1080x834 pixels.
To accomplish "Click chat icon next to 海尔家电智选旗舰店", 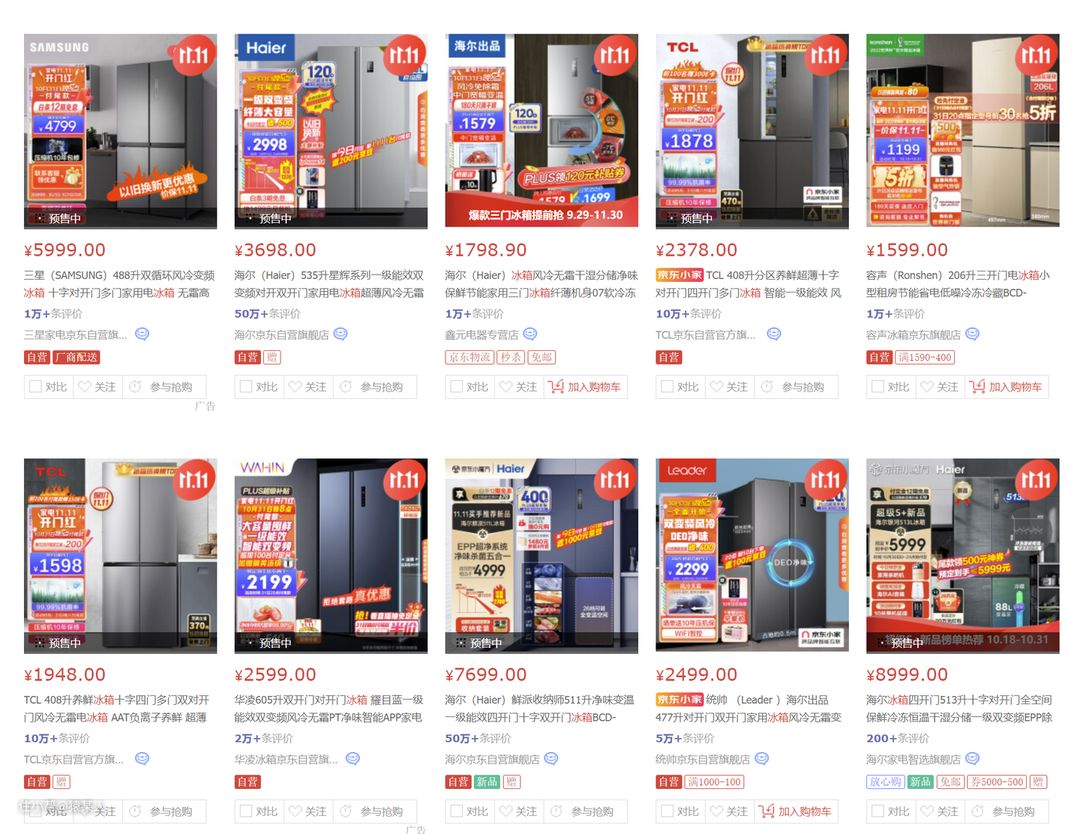I will tap(972, 758).
